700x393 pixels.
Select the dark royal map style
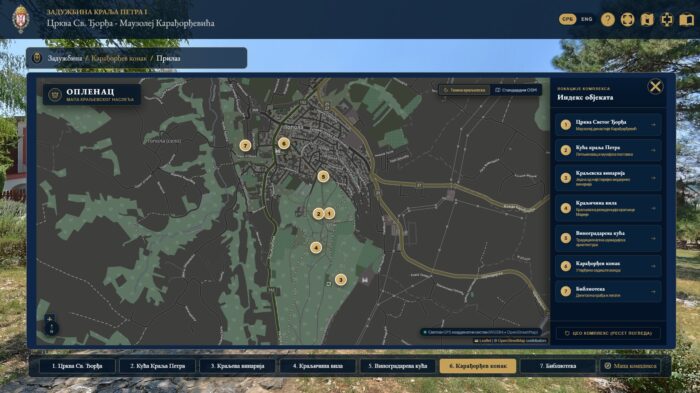click(464, 90)
